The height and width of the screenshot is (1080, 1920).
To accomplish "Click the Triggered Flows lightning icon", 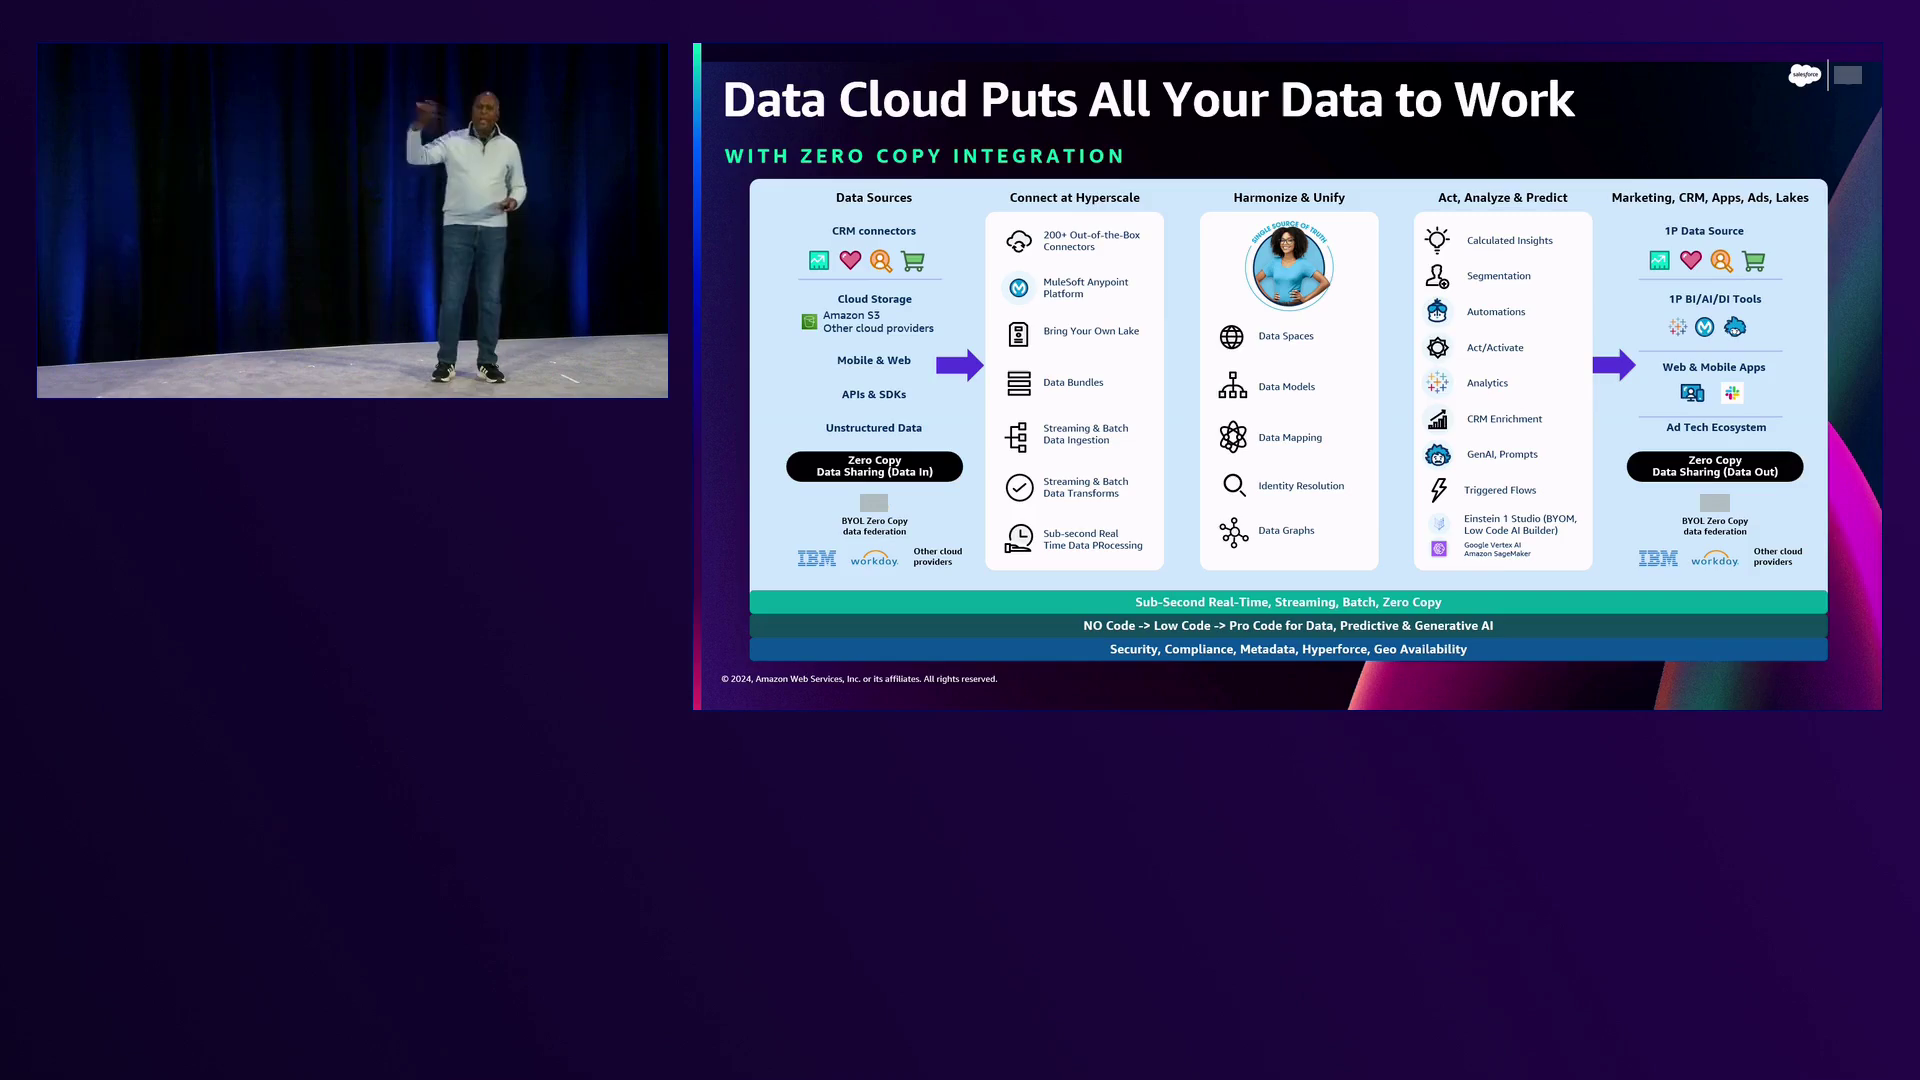I will point(1438,490).
